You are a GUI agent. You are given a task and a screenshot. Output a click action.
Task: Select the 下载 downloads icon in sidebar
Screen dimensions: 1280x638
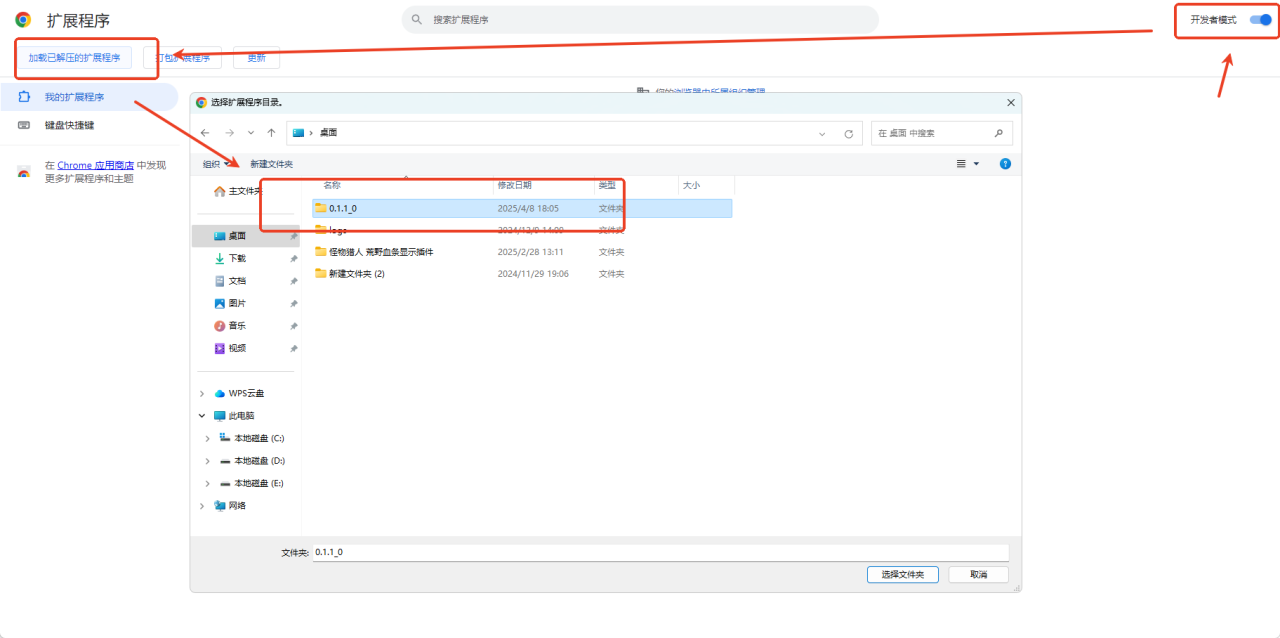220,258
